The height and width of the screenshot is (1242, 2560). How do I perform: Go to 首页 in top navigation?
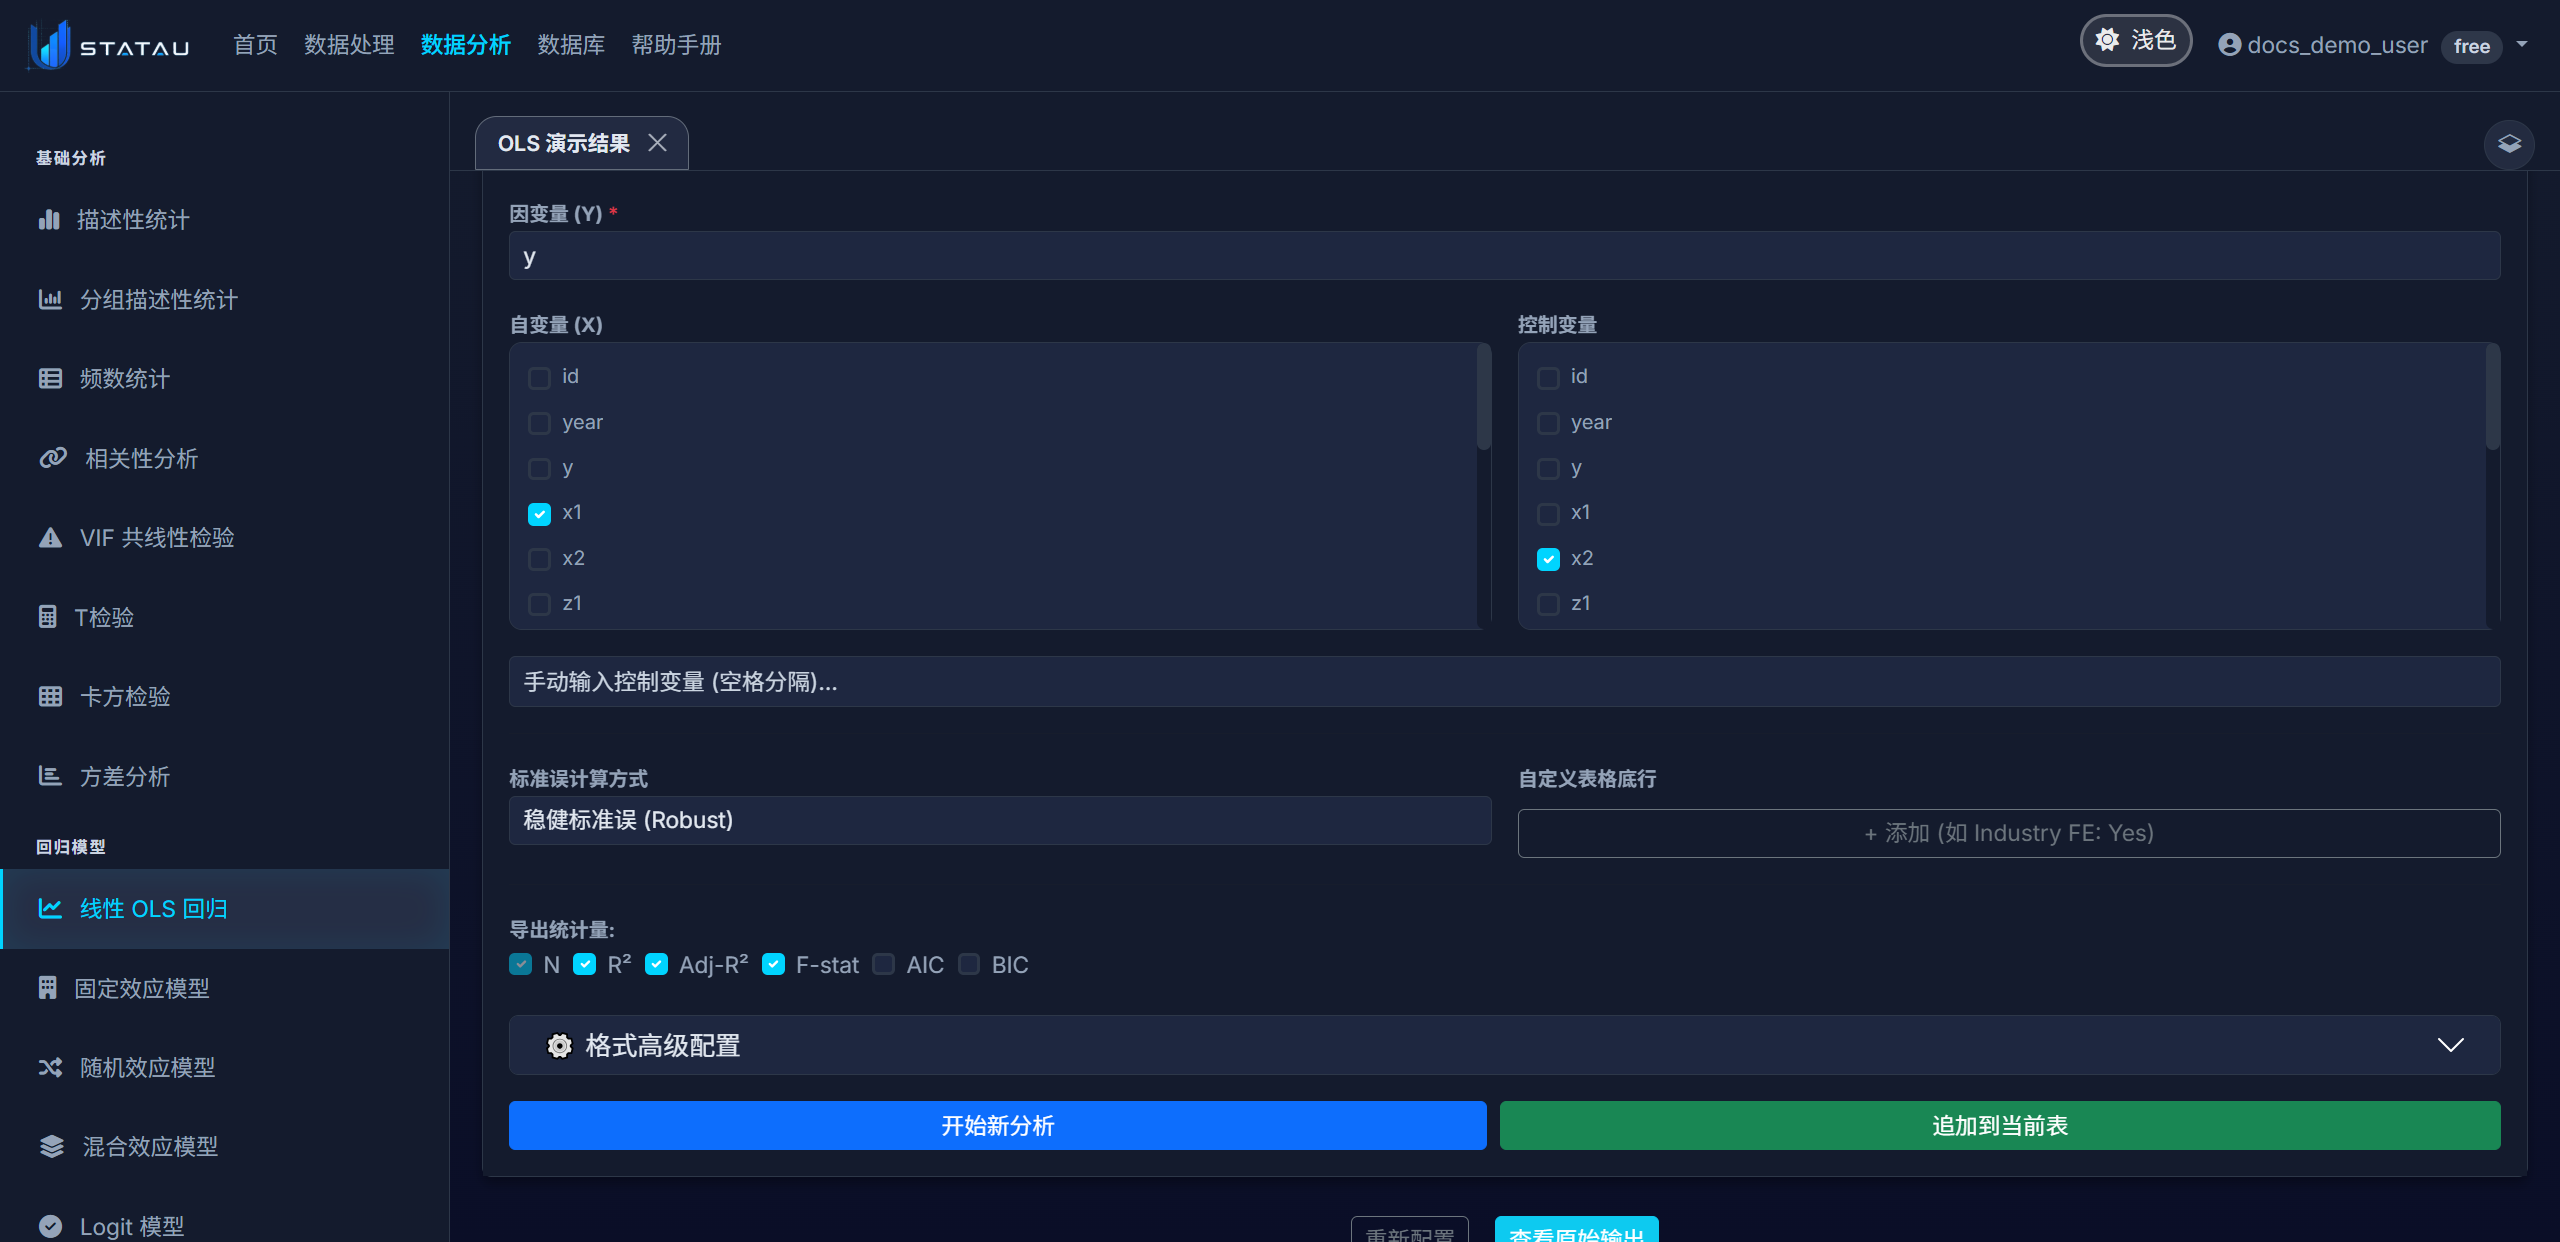[255, 45]
